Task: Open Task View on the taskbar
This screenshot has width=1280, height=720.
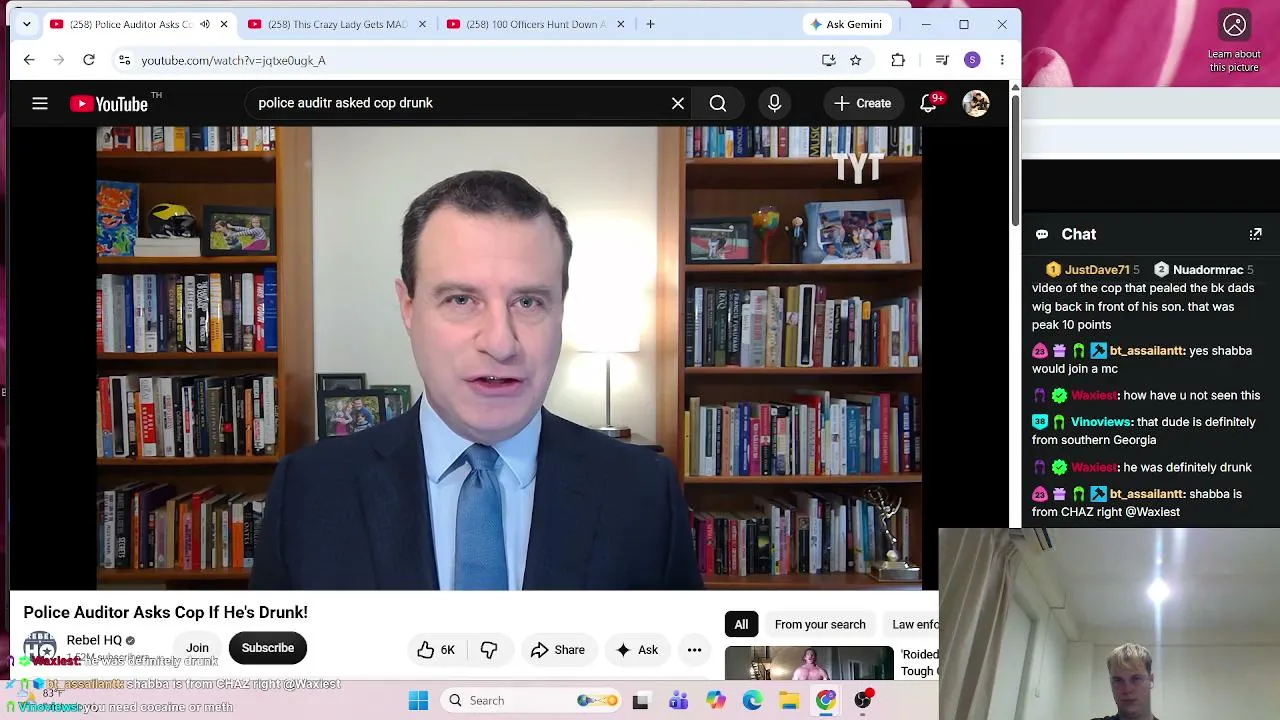Action: 640,700
